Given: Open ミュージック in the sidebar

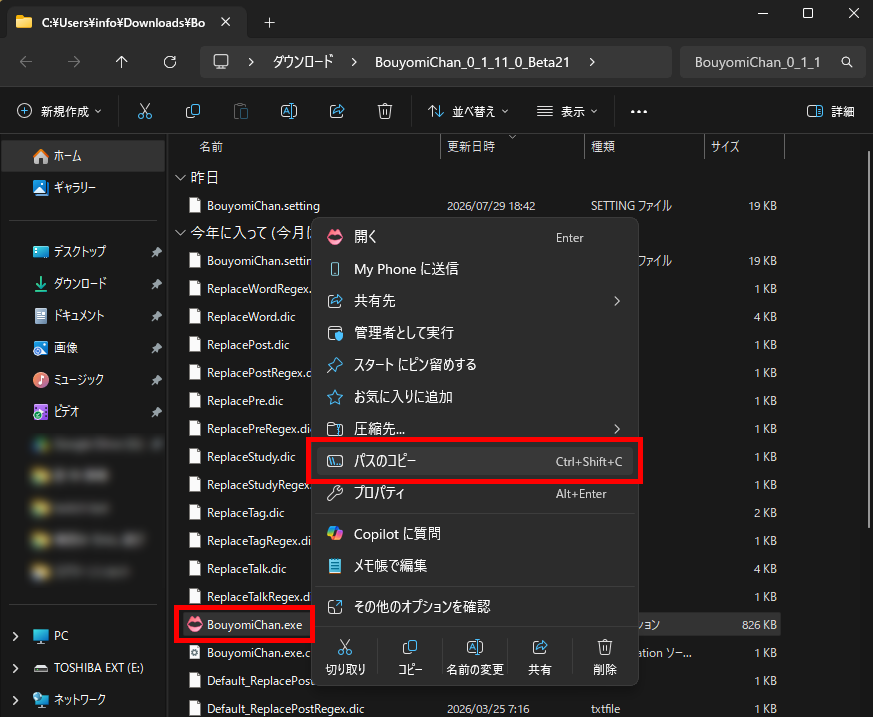Looking at the screenshot, I should 84,380.
